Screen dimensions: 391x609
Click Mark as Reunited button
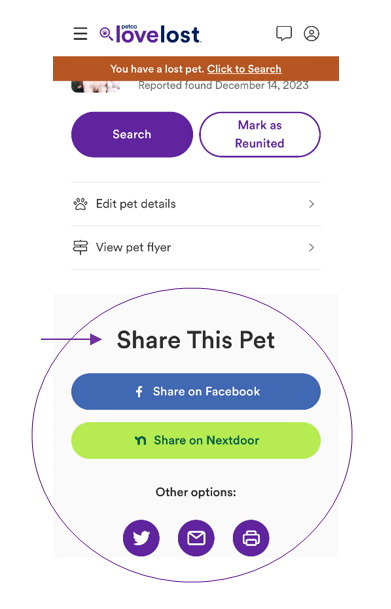coord(260,134)
